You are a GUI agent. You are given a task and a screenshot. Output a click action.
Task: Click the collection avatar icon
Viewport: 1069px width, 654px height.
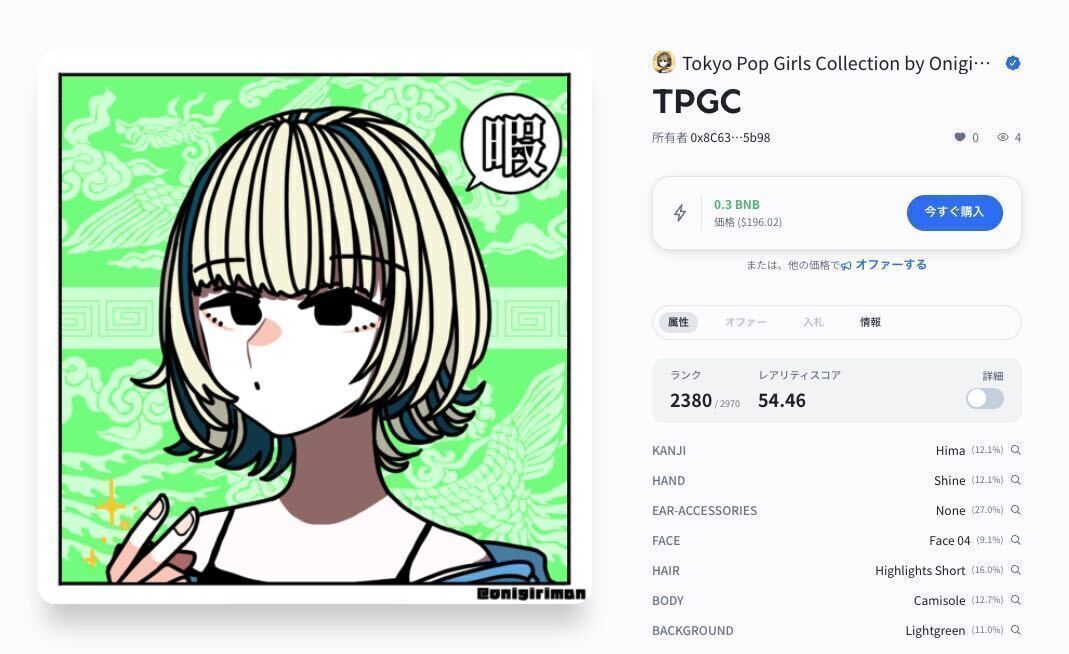663,62
